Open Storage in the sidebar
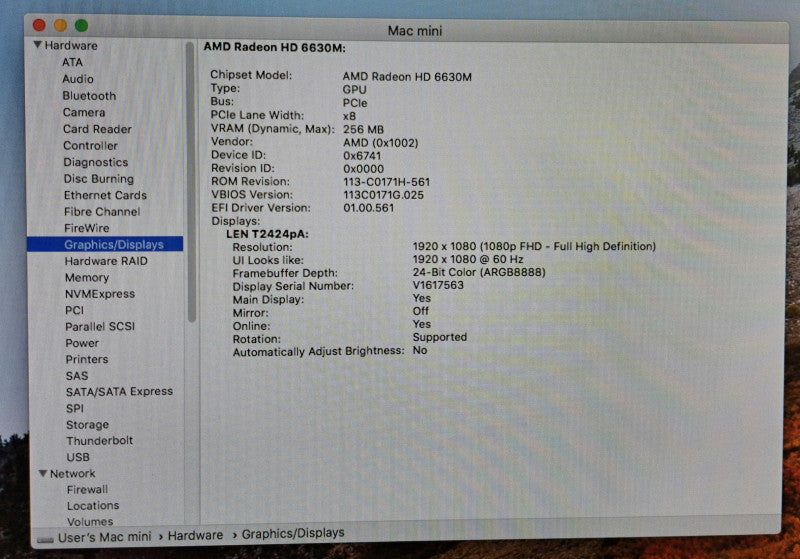 (87, 424)
